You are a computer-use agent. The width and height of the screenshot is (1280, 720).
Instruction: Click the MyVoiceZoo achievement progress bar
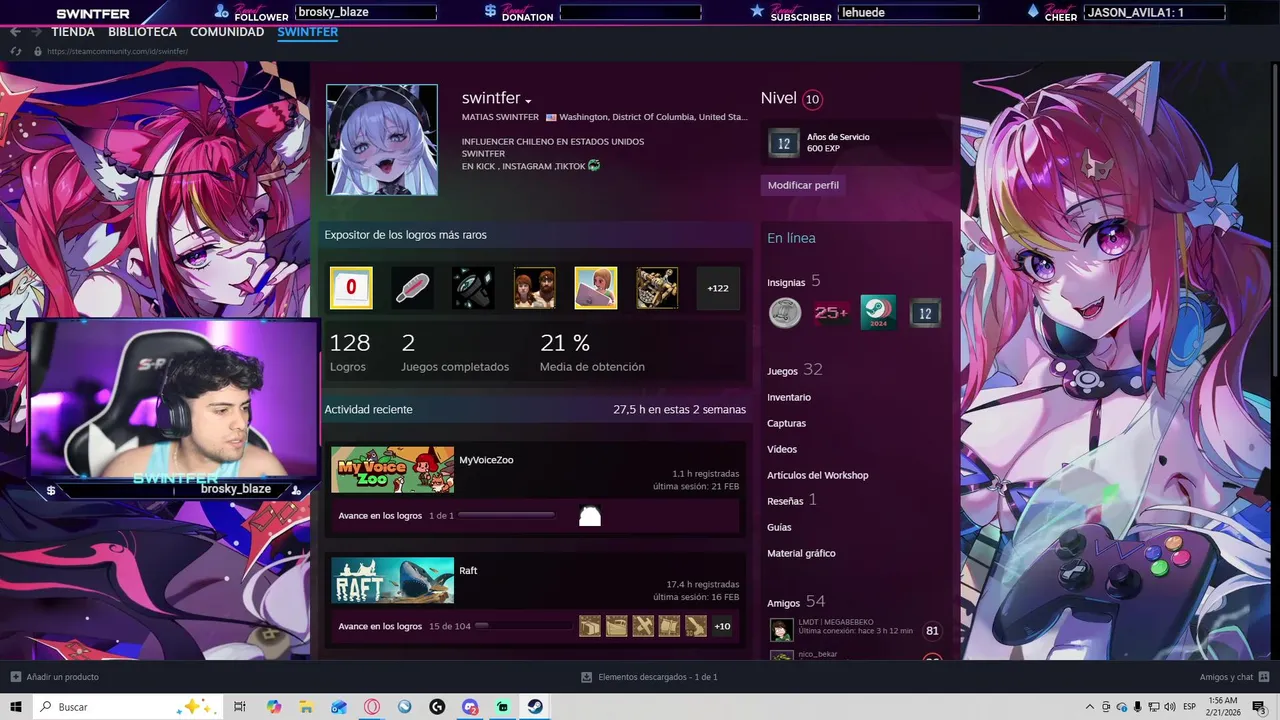point(506,516)
